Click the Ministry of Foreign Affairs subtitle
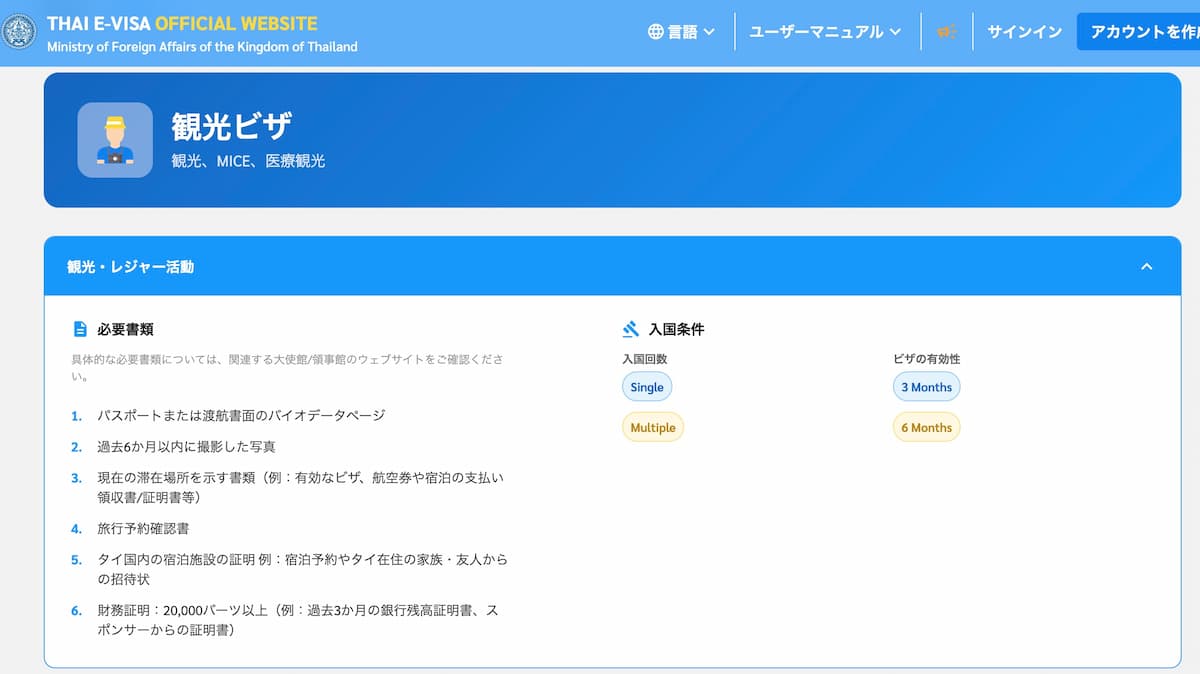Screen dimensions: 1200x674 tap(202, 47)
